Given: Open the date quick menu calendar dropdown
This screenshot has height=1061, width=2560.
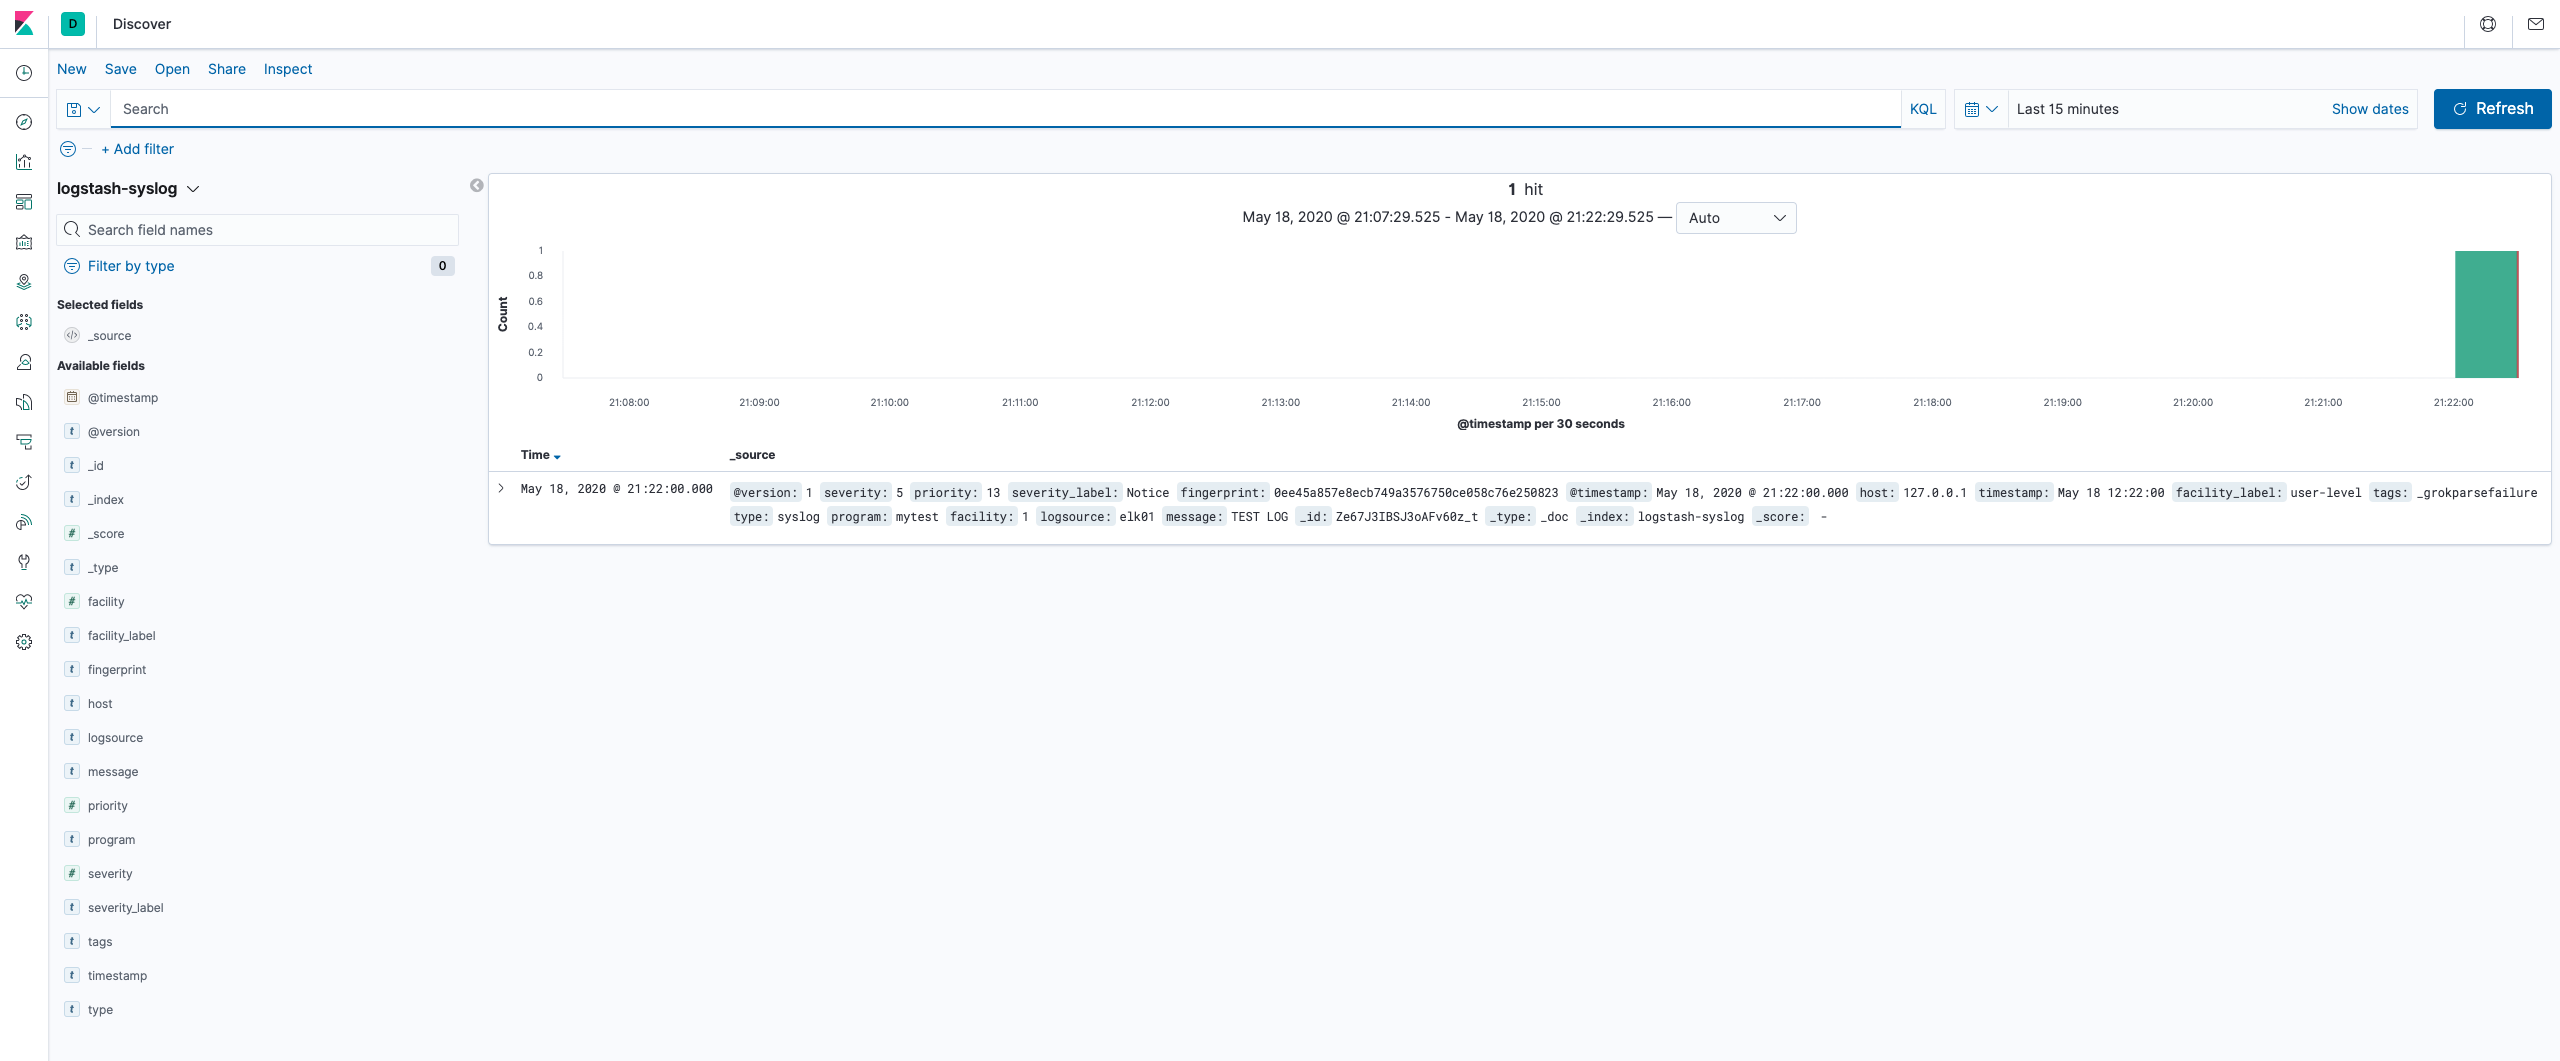Looking at the screenshot, I should point(1981,109).
